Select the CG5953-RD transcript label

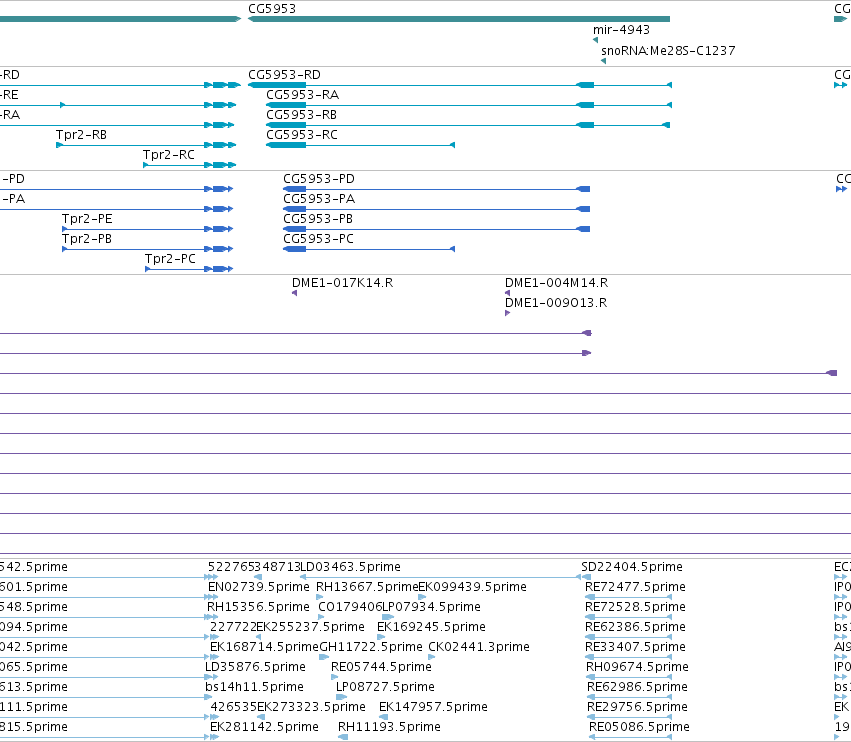(x=284, y=74)
